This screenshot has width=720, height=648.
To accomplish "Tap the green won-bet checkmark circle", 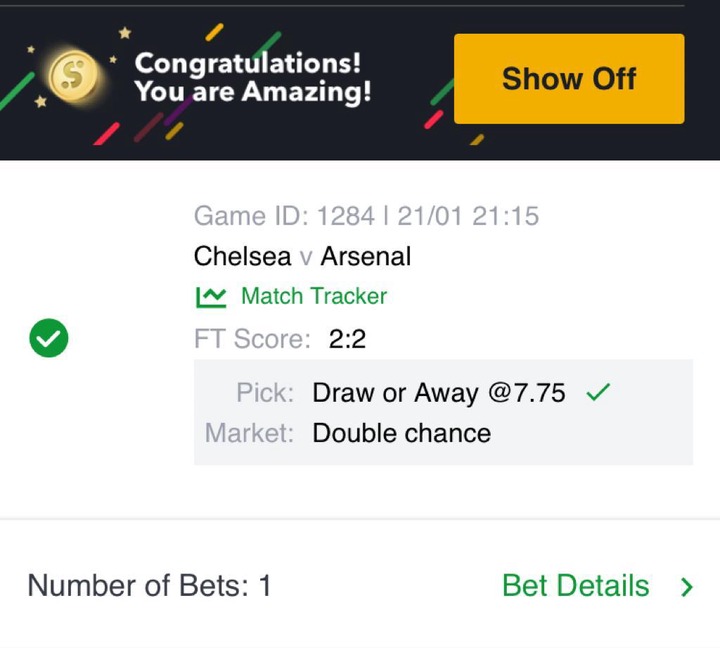I will click(x=48, y=340).
